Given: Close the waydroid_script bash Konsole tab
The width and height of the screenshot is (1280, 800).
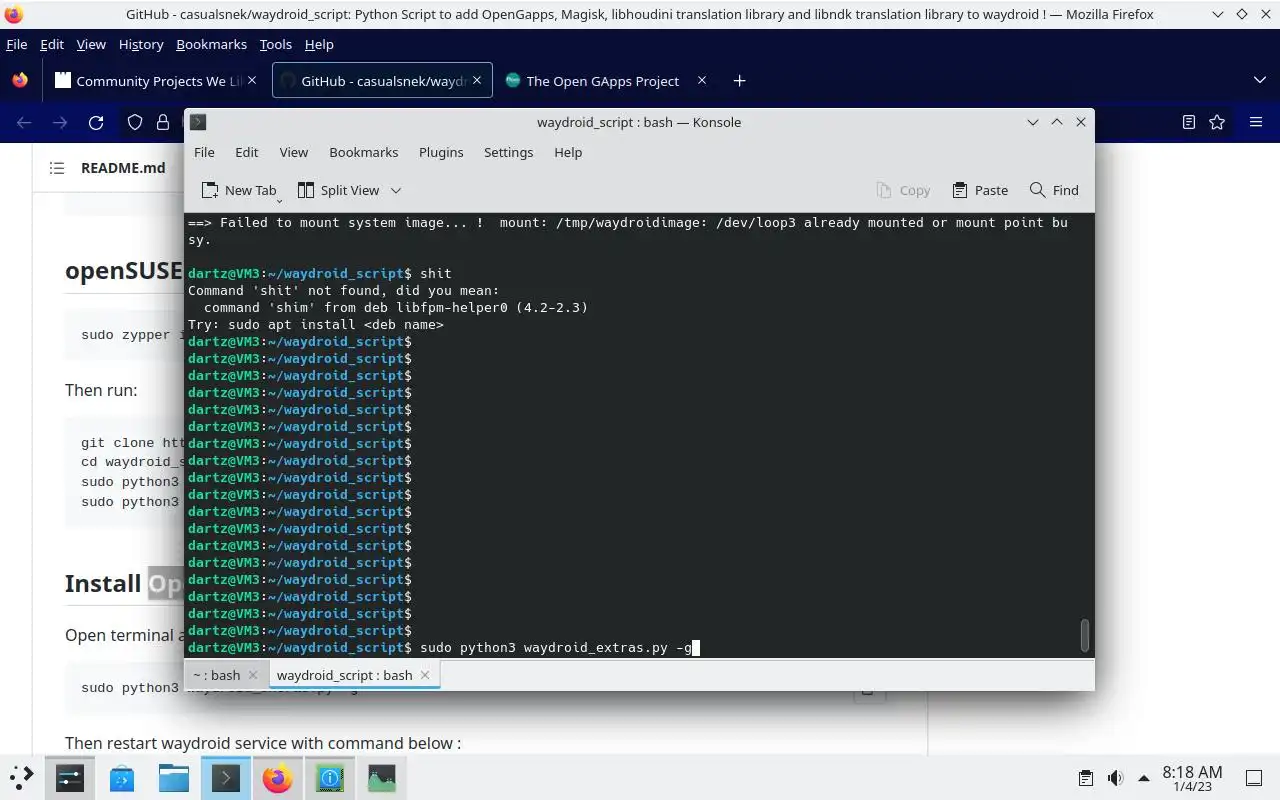Looking at the screenshot, I should (425, 675).
